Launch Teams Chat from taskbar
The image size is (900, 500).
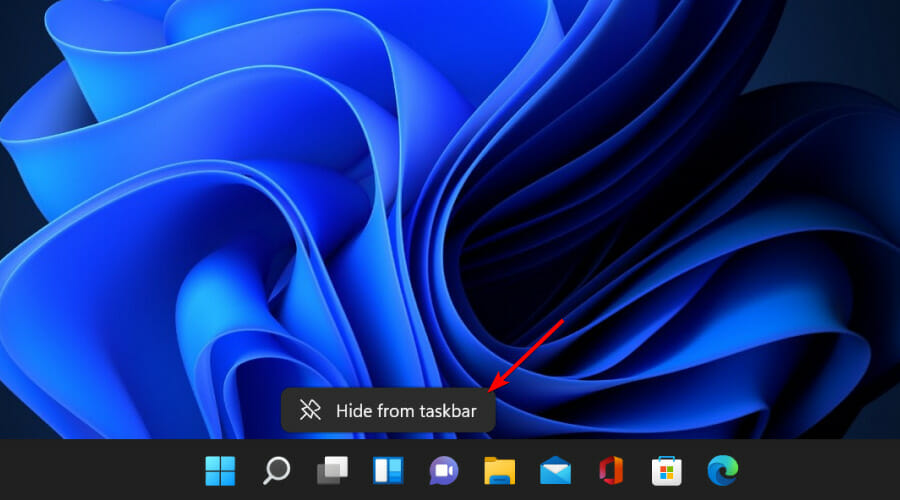(444, 471)
